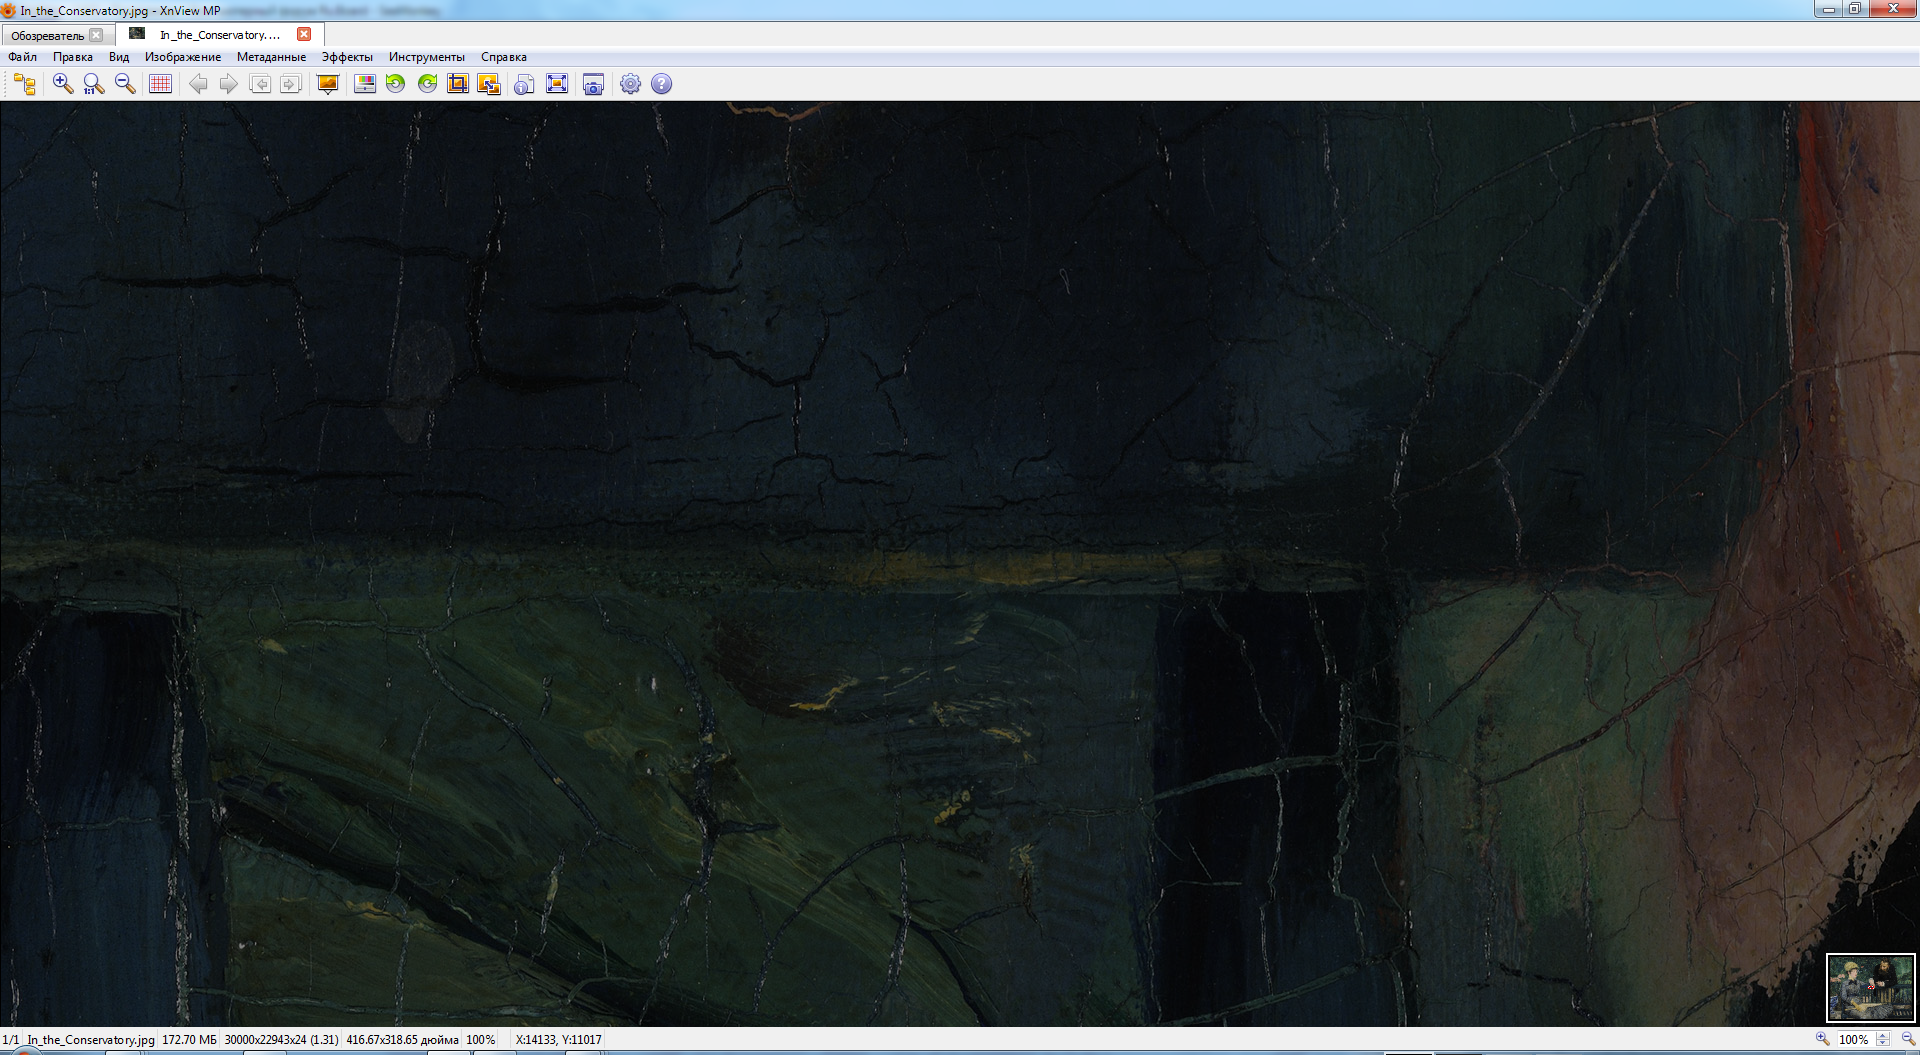The width and height of the screenshot is (1920, 1055).
Task: Decrease zoom with the stepper down arrow
Action: [1883, 1043]
